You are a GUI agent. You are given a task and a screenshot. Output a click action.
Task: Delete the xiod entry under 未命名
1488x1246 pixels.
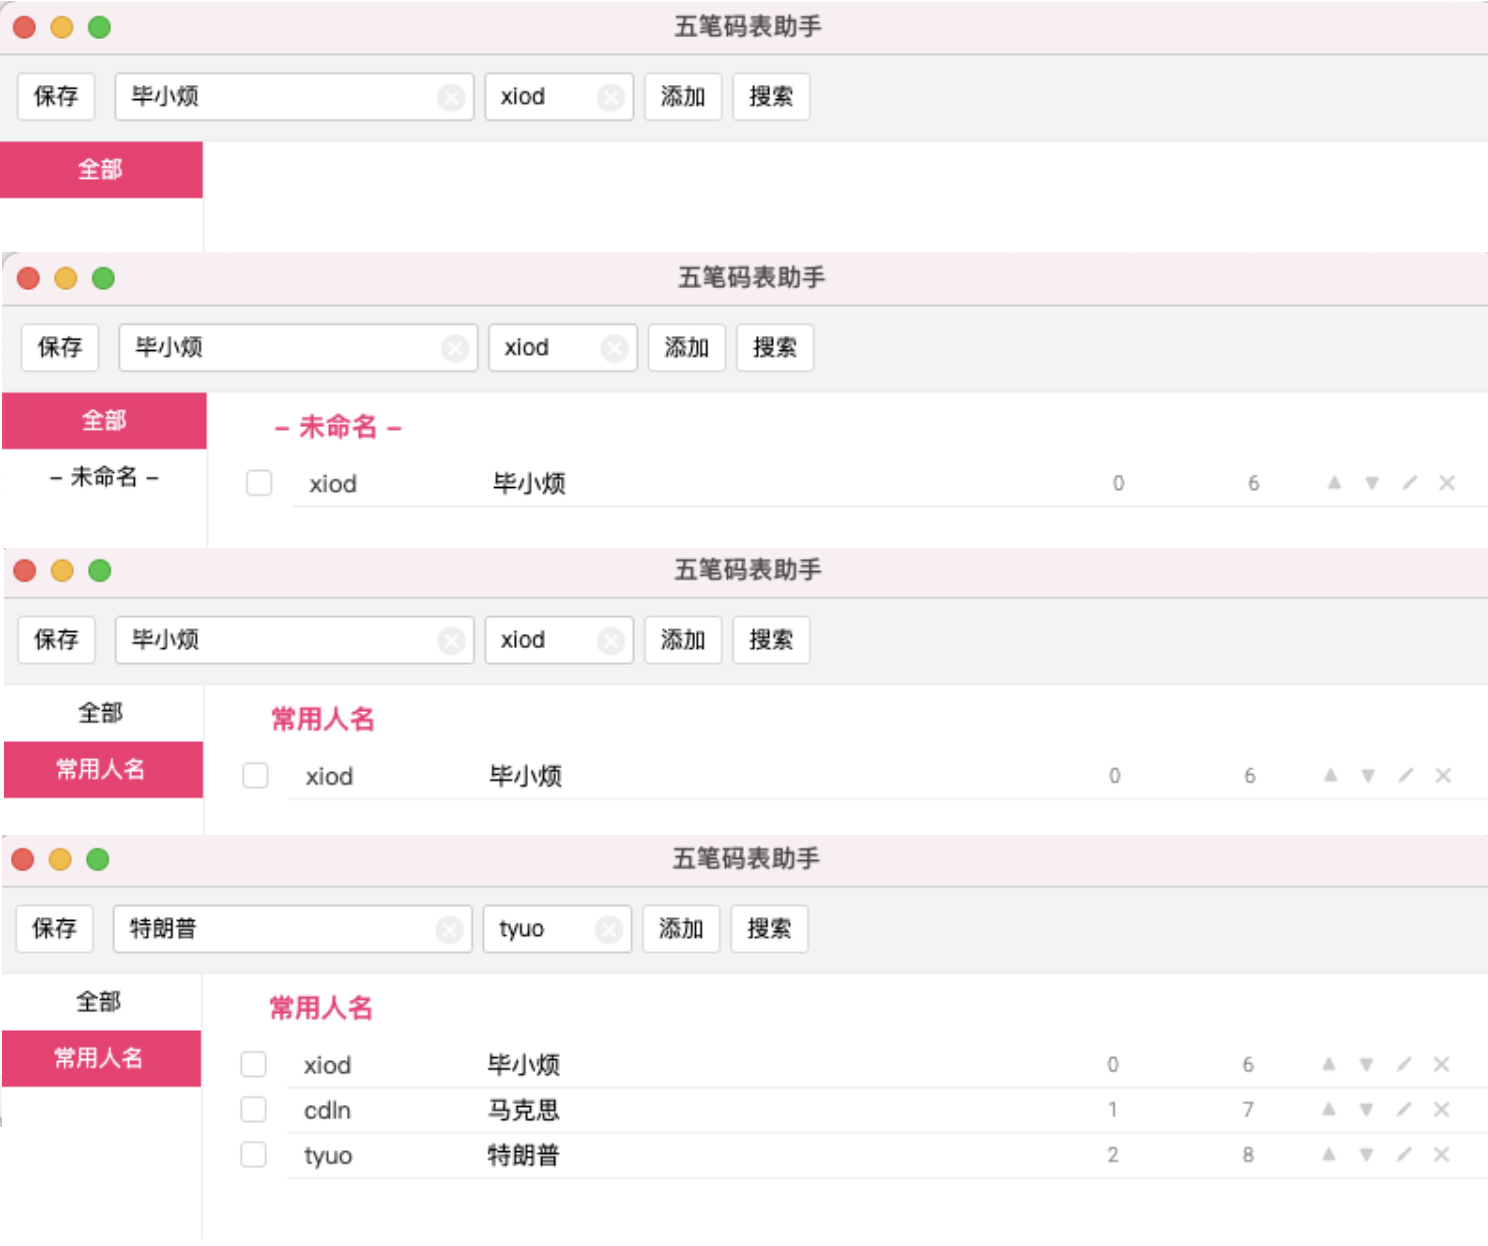click(1447, 483)
